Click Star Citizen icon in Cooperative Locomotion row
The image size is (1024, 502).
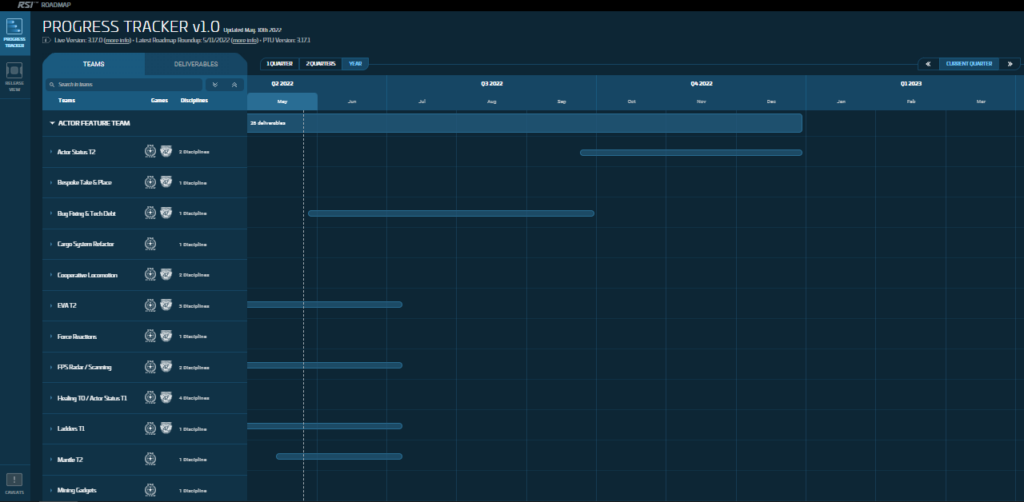pos(150,275)
